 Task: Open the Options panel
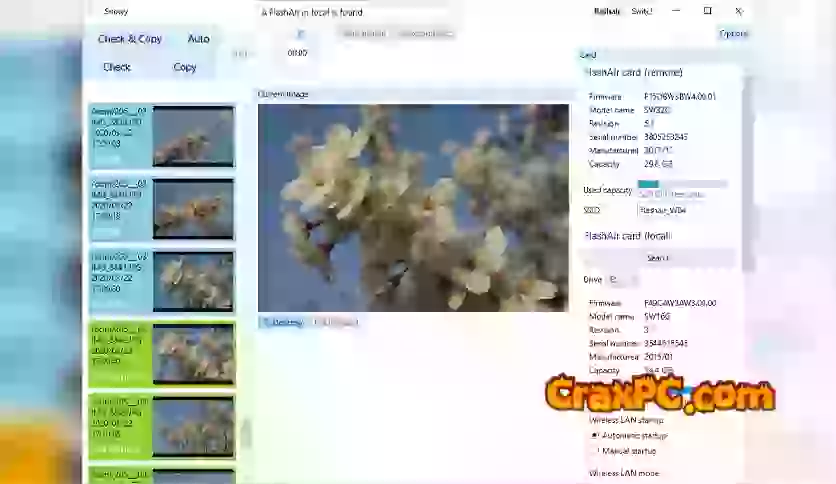[733, 34]
